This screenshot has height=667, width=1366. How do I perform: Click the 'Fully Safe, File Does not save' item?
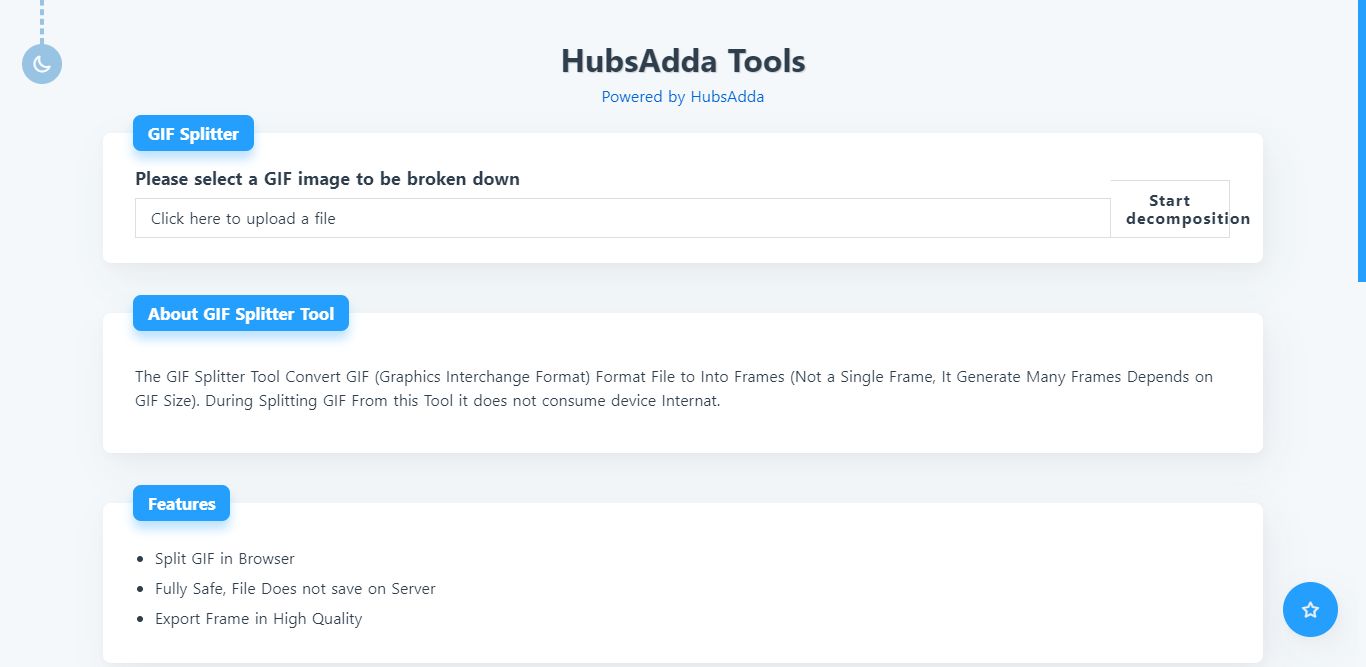pos(295,589)
